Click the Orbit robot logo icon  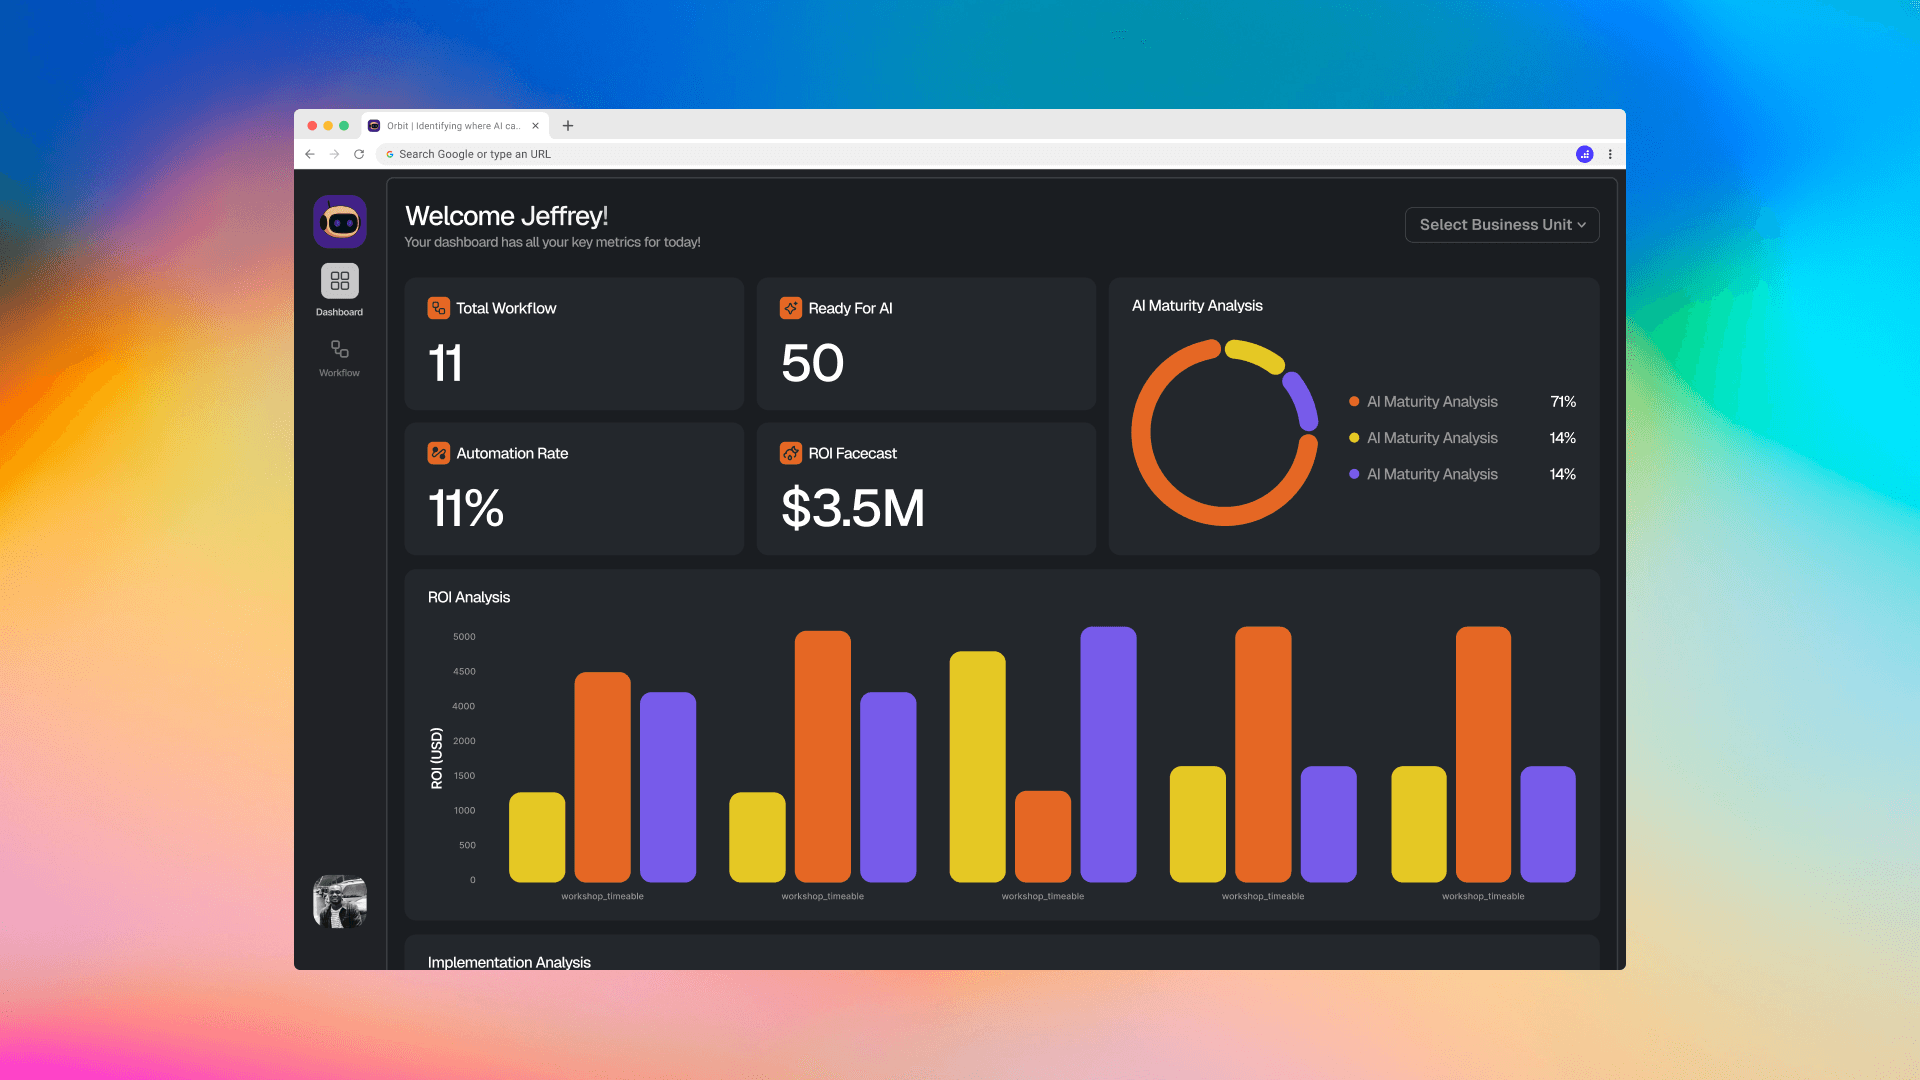[x=339, y=221]
